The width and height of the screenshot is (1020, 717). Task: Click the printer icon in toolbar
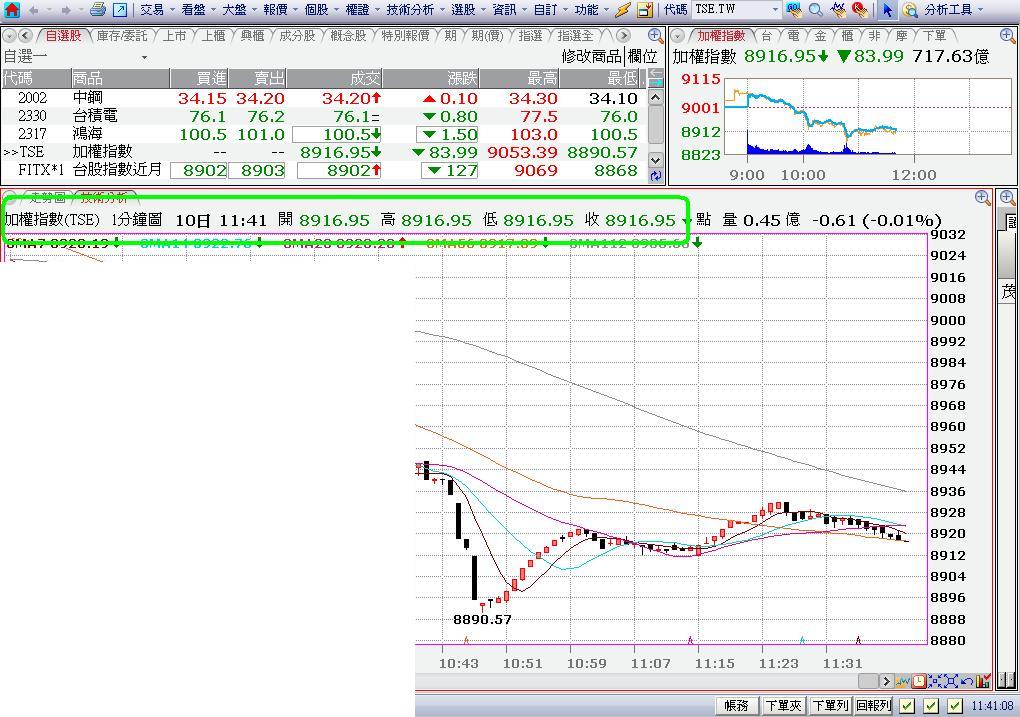coord(98,9)
